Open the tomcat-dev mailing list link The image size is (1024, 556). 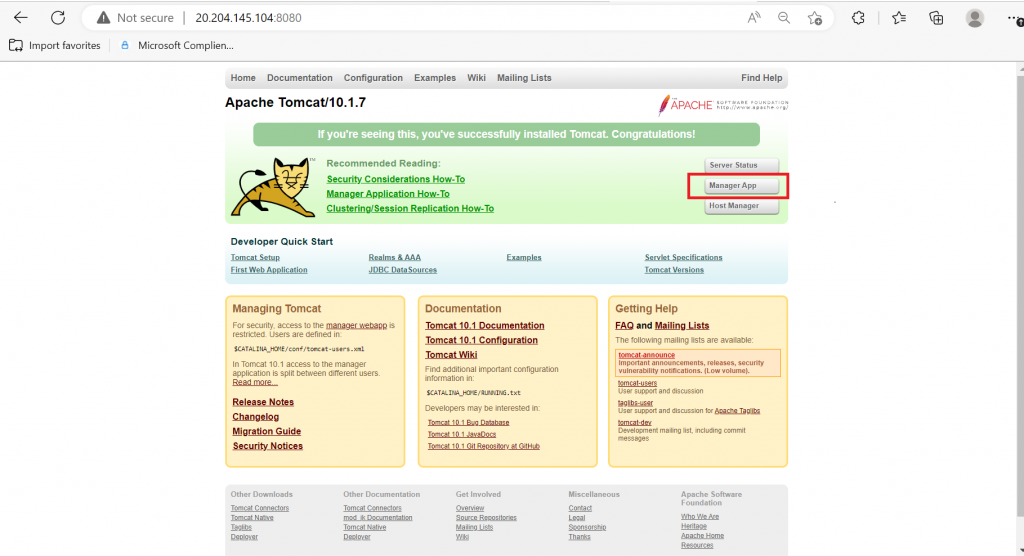coord(635,423)
